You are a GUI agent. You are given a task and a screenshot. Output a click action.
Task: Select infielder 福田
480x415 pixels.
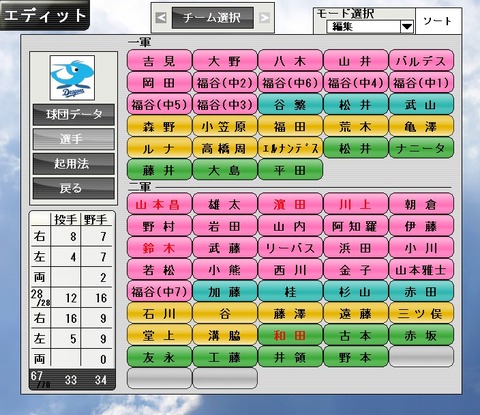(x=290, y=126)
